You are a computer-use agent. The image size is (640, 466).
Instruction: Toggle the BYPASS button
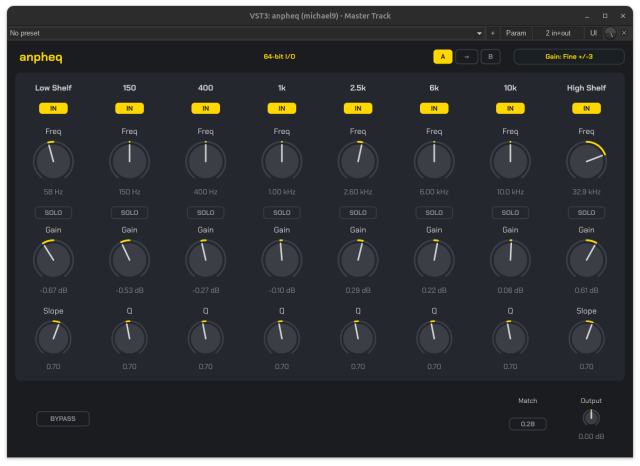63,419
